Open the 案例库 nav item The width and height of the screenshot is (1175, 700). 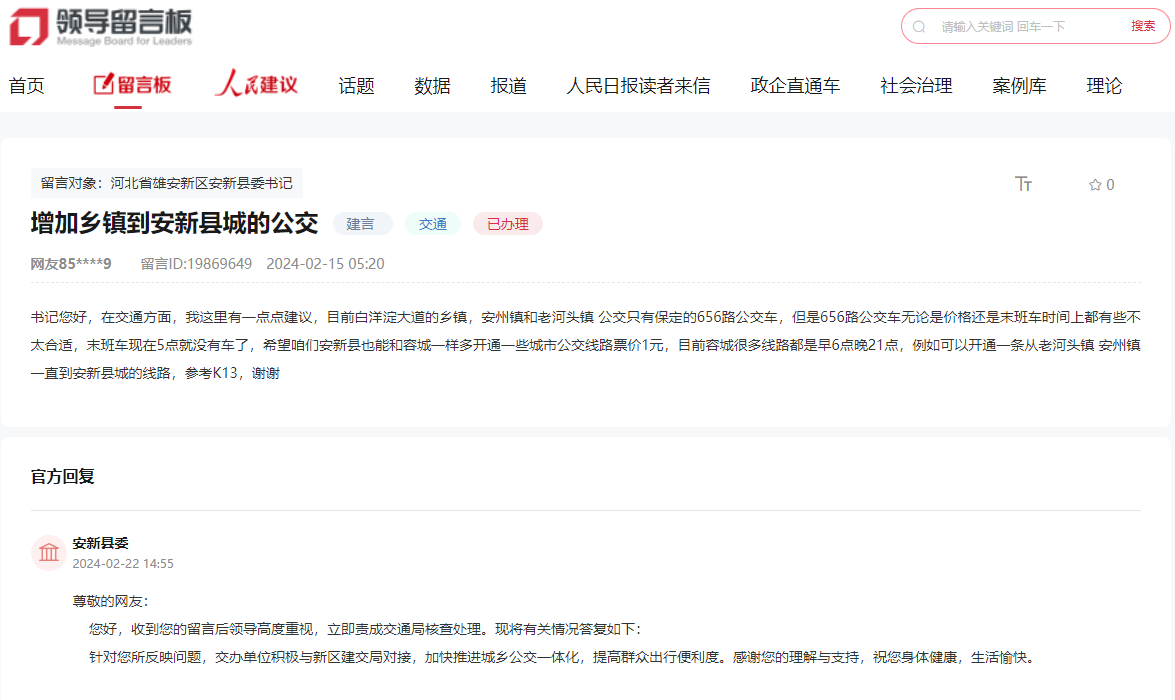[1019, 86]
